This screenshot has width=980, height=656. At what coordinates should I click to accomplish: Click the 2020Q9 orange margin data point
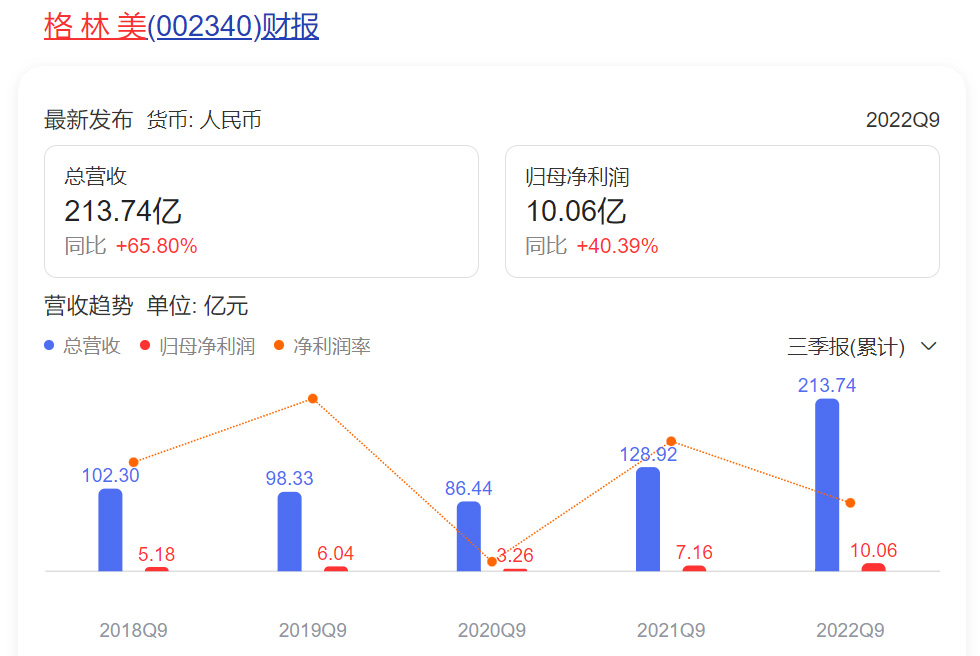[x=492, y=562]
